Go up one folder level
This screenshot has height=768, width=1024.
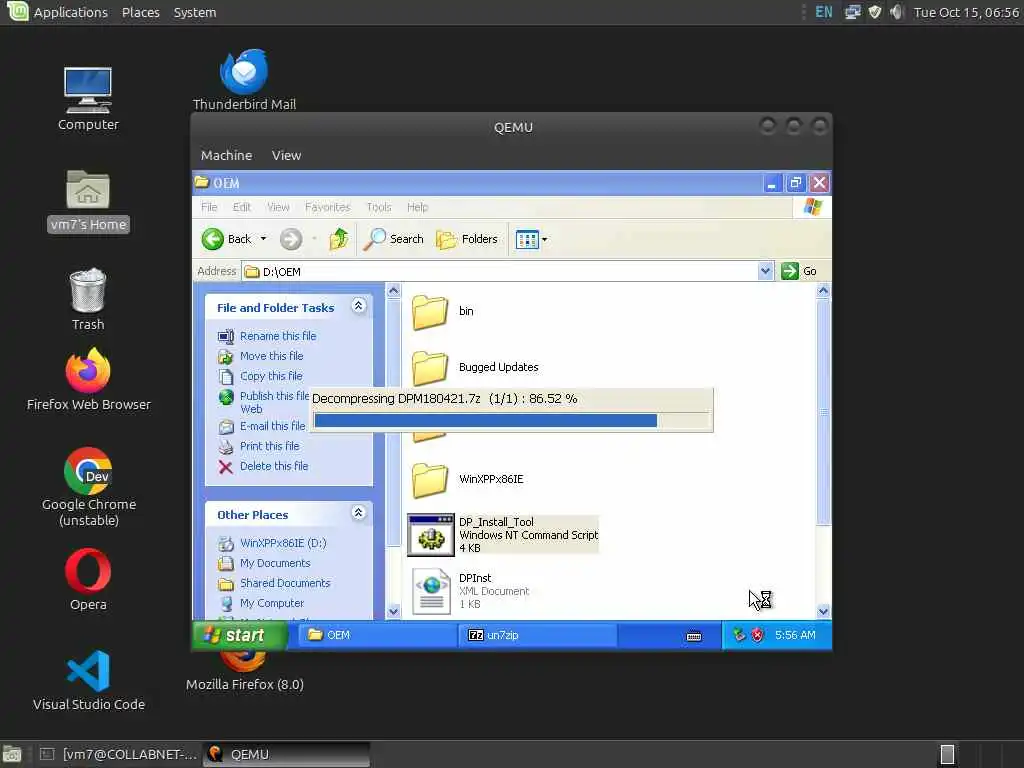(x=338, y=239)
